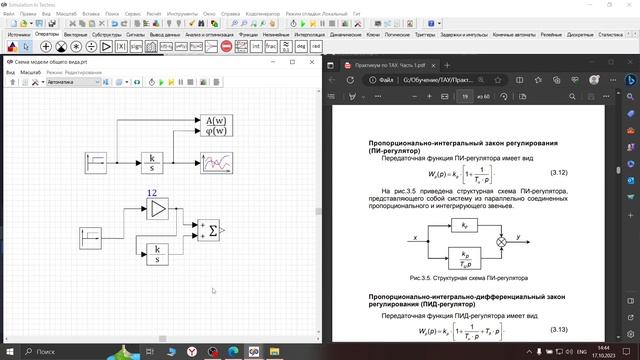The width and height of the screenshot is (640, 360).
Task: Open the Вставка menu
Action: (x=91, y=13)
